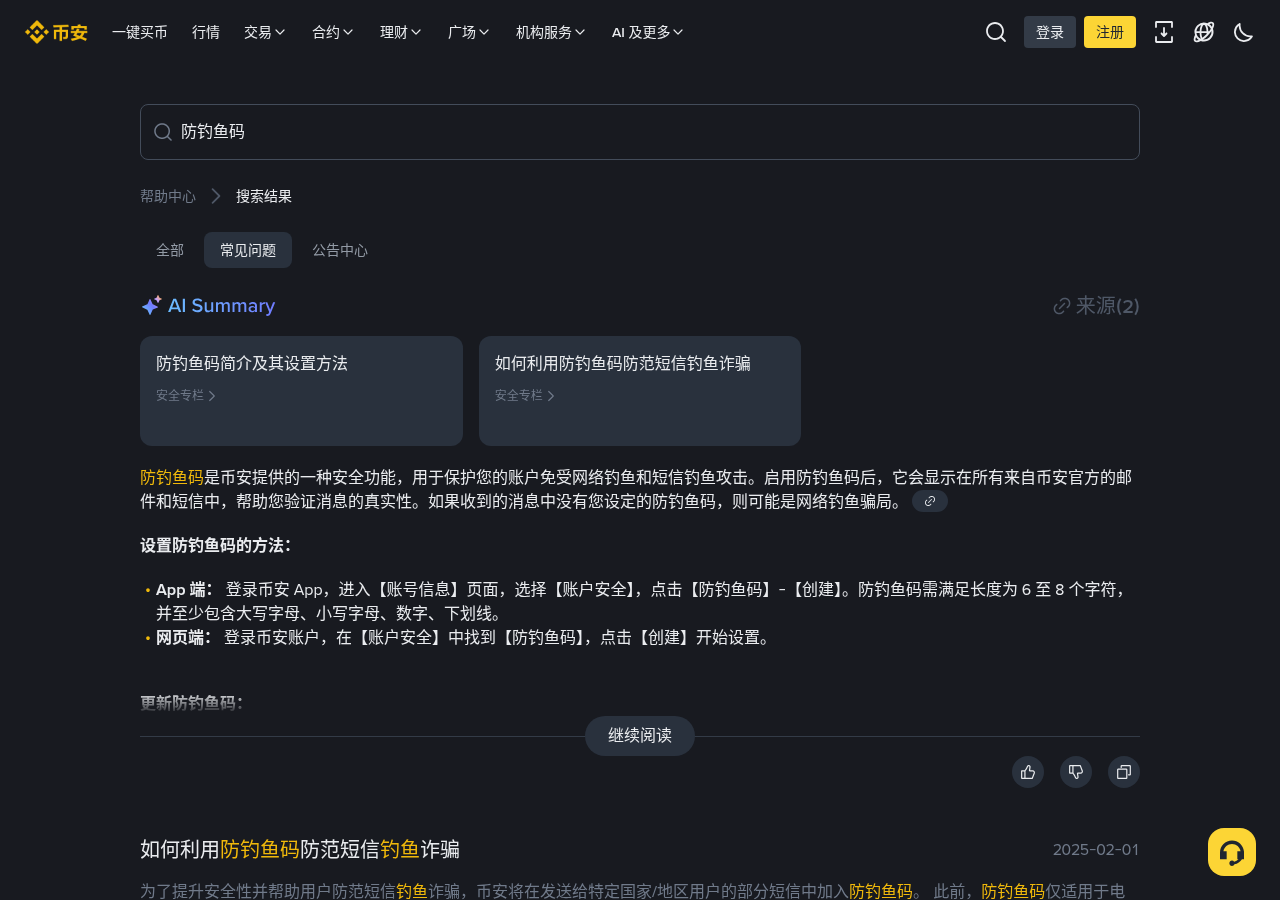The image size is (1280, 900).
Task: Expand the 机构服务 dropdown menu
Action: pyautogui.click(x=551, y=32)
